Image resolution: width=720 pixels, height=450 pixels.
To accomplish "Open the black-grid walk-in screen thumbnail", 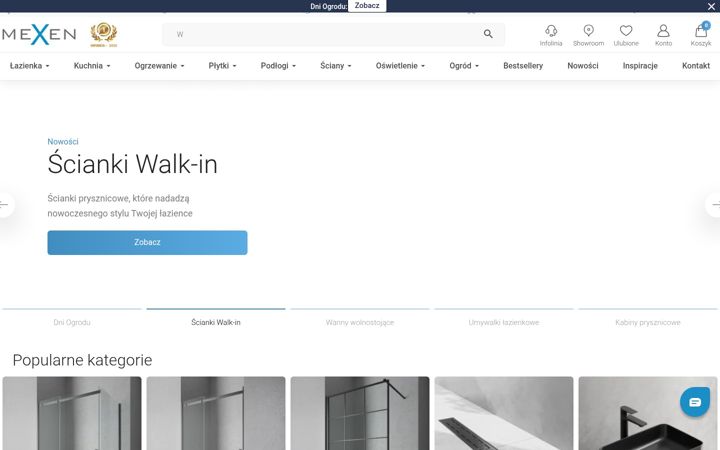I will tap(360, 413).
